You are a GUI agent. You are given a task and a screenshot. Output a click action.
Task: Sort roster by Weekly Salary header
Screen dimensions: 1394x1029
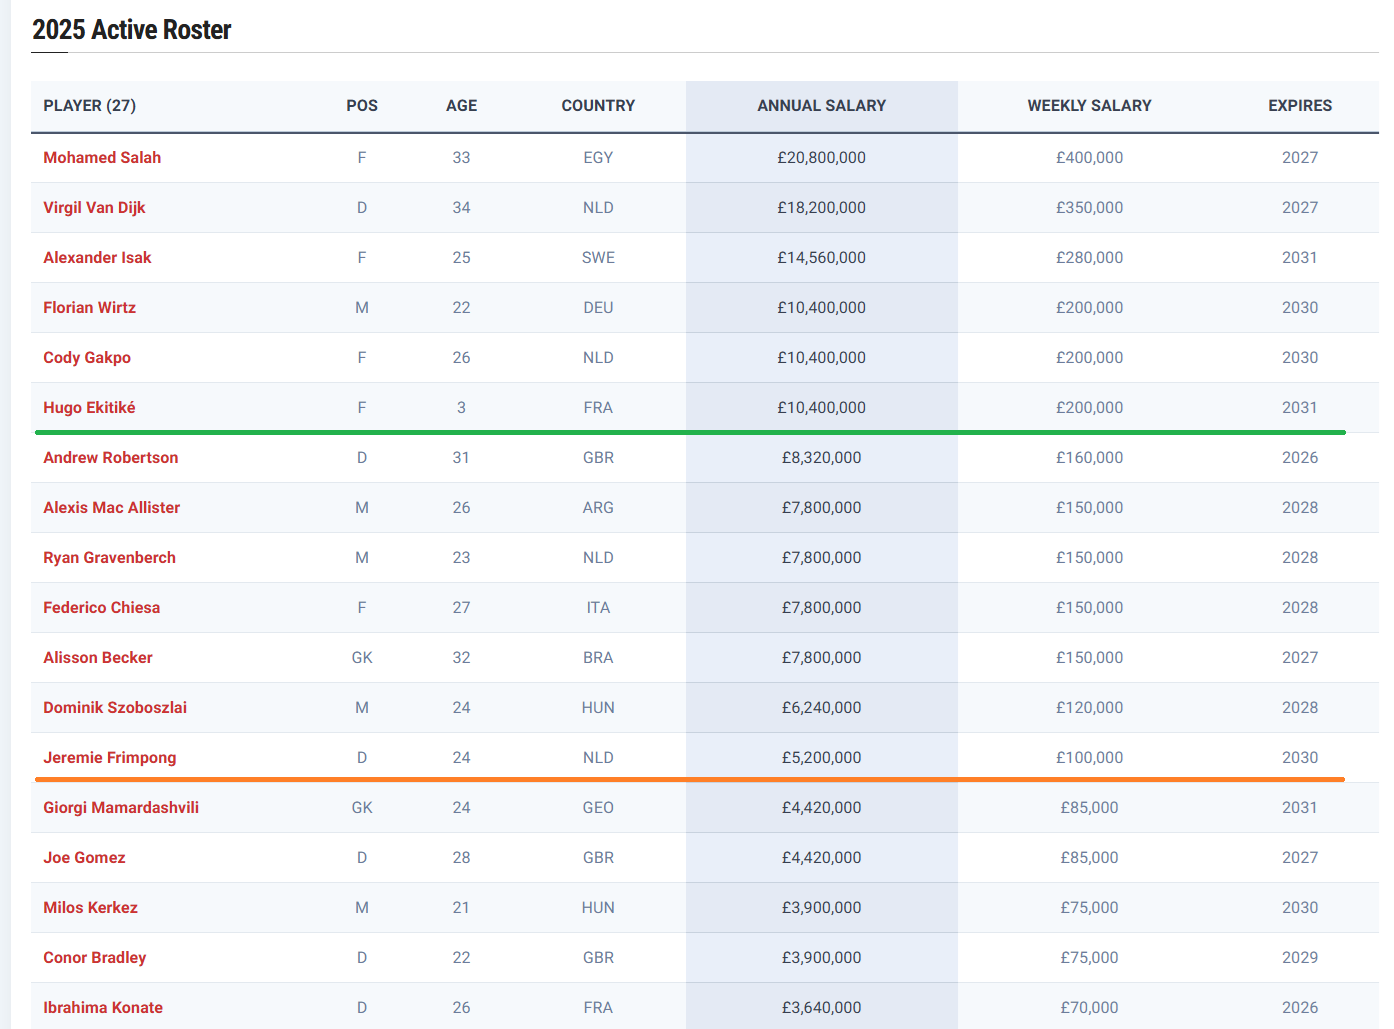click(1089, 106)
